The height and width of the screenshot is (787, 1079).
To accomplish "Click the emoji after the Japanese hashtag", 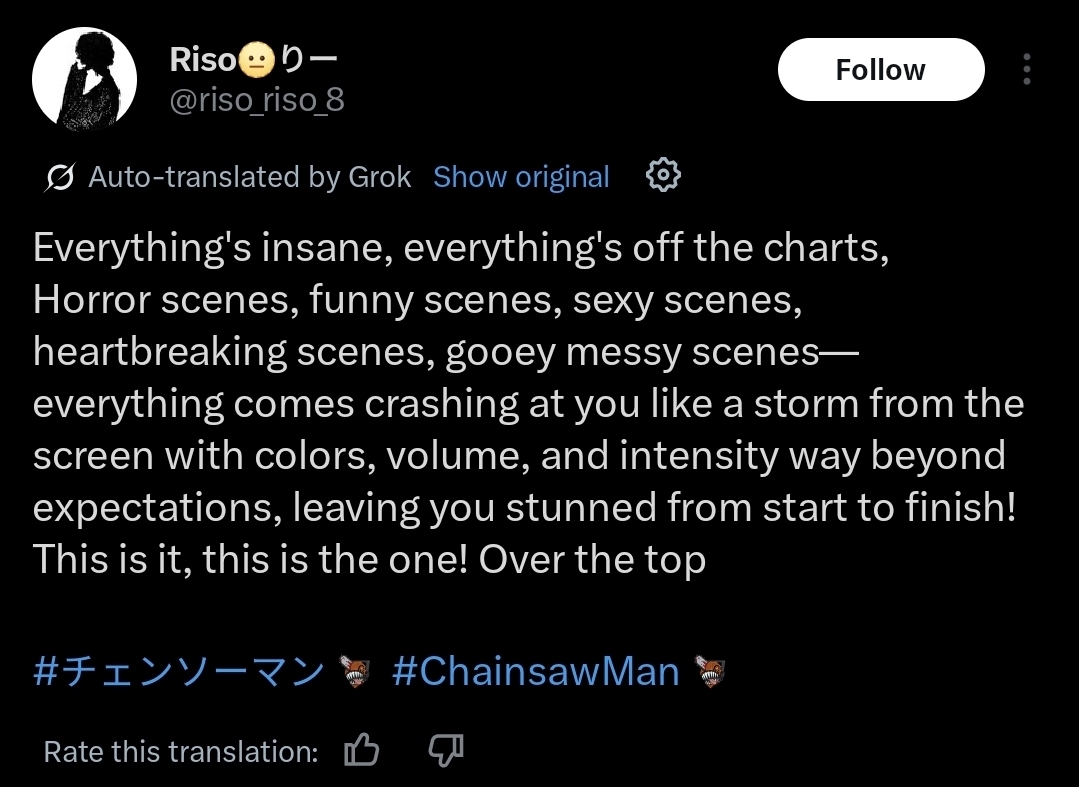I will tap(355, 673).
